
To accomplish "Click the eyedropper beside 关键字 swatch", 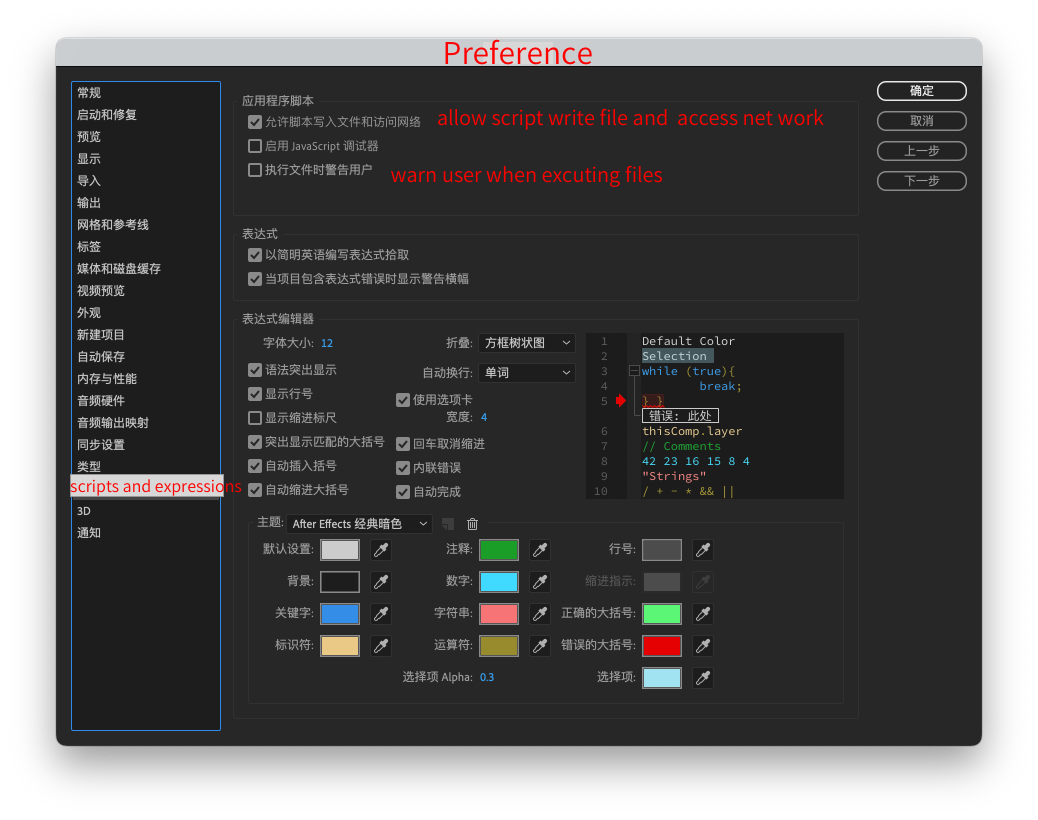I will click(380, 613).
